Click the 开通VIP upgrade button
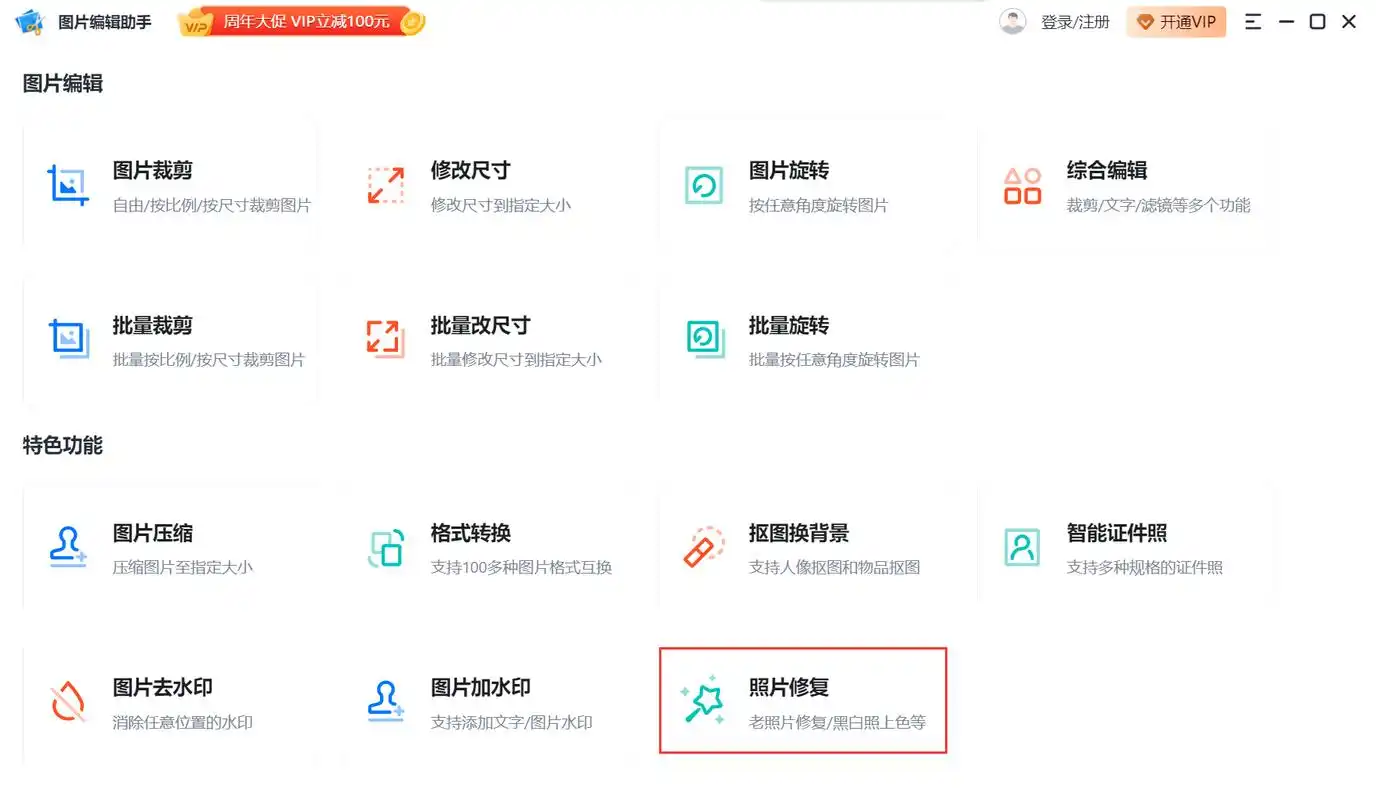Screen dimensions: 1376x800 tap(1176, 21)
